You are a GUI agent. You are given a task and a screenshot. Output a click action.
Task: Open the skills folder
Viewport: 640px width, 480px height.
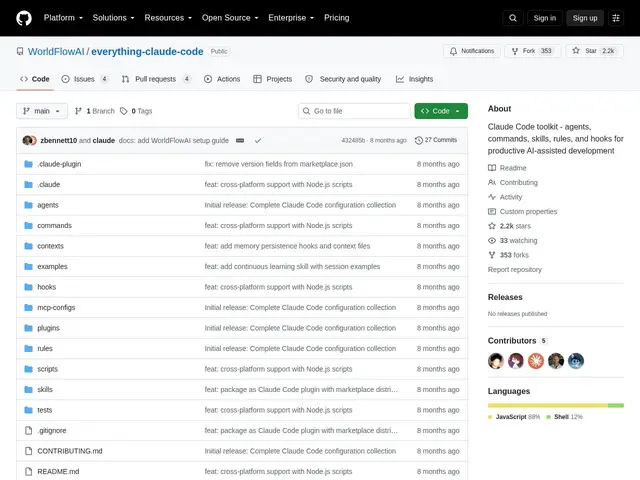pos(45,389)
